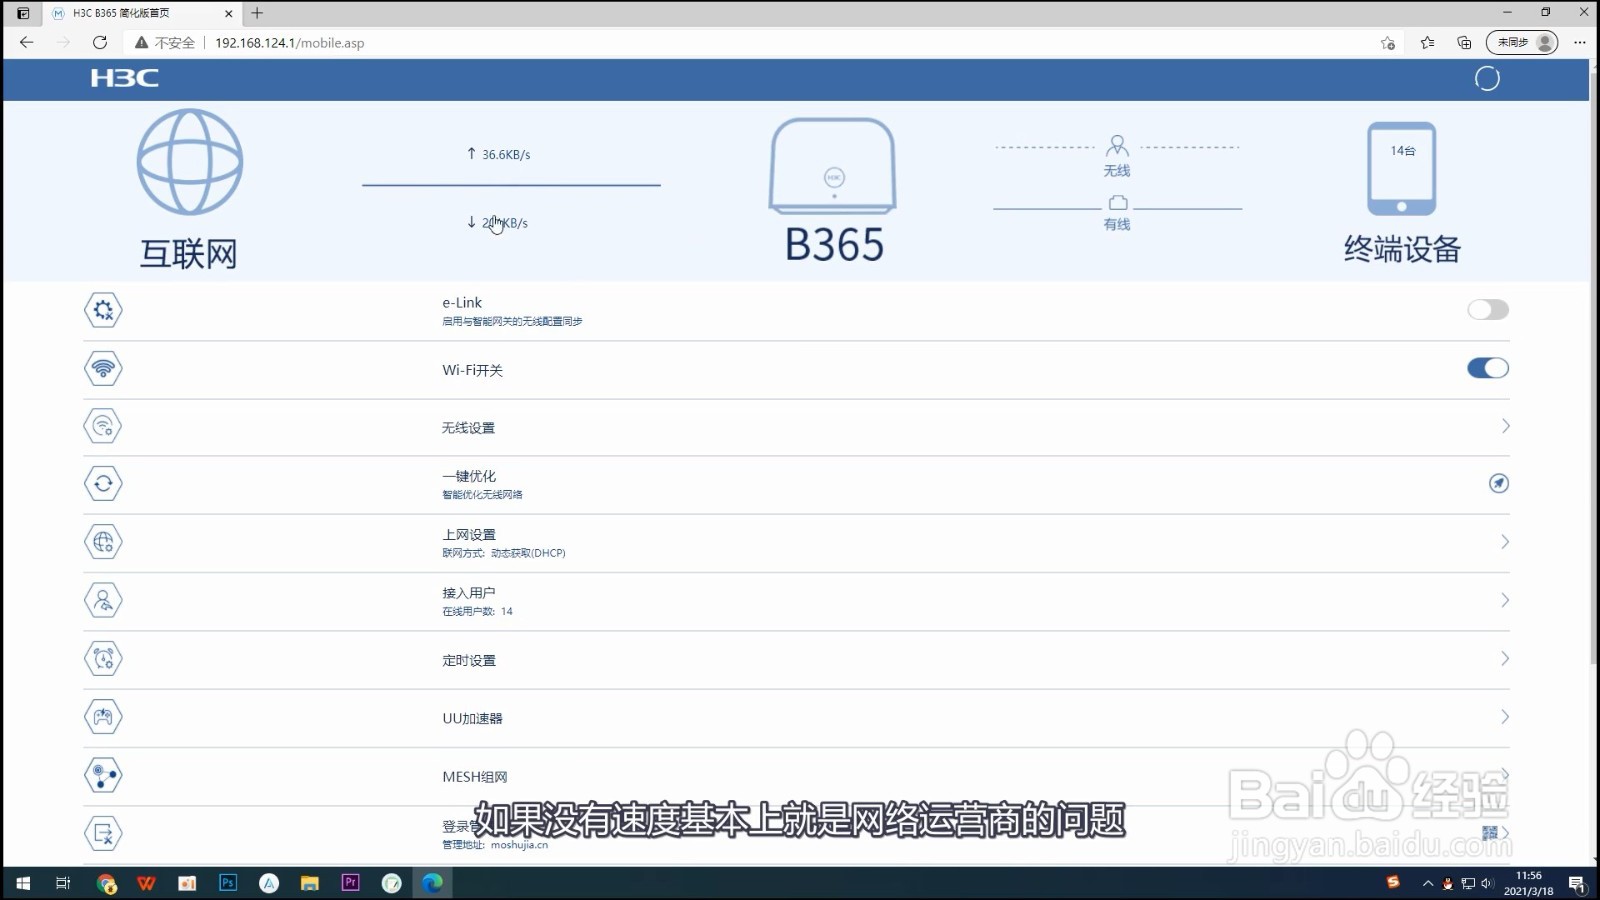Show hidden system tray icons arrow
The image size is (1600, 900).
point(1428,883)
